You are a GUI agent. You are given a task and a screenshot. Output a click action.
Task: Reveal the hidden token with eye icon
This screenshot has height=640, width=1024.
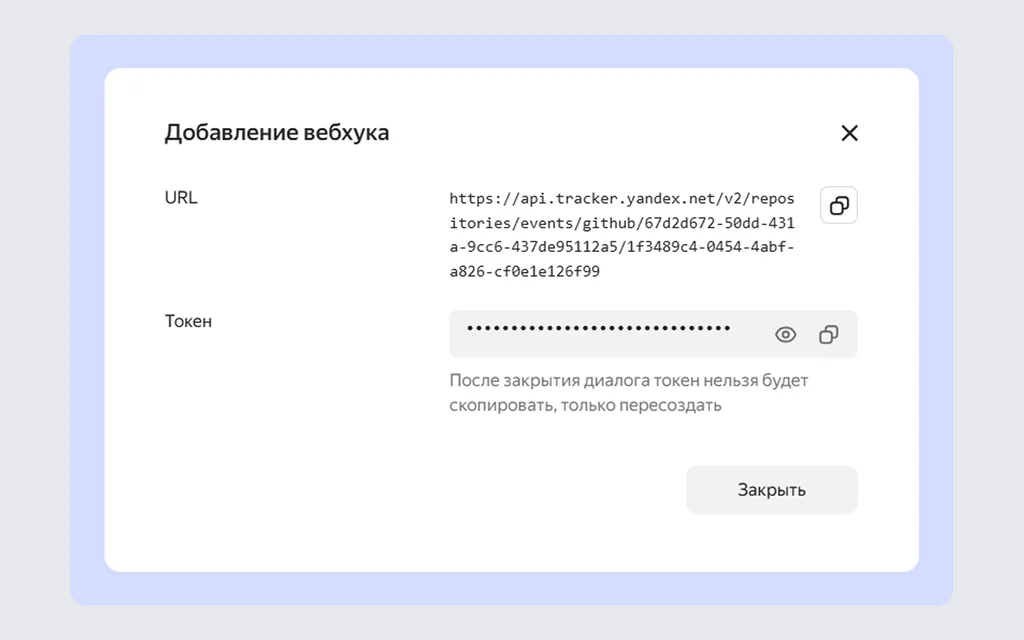pyautogui.click(x=785, y=334)
